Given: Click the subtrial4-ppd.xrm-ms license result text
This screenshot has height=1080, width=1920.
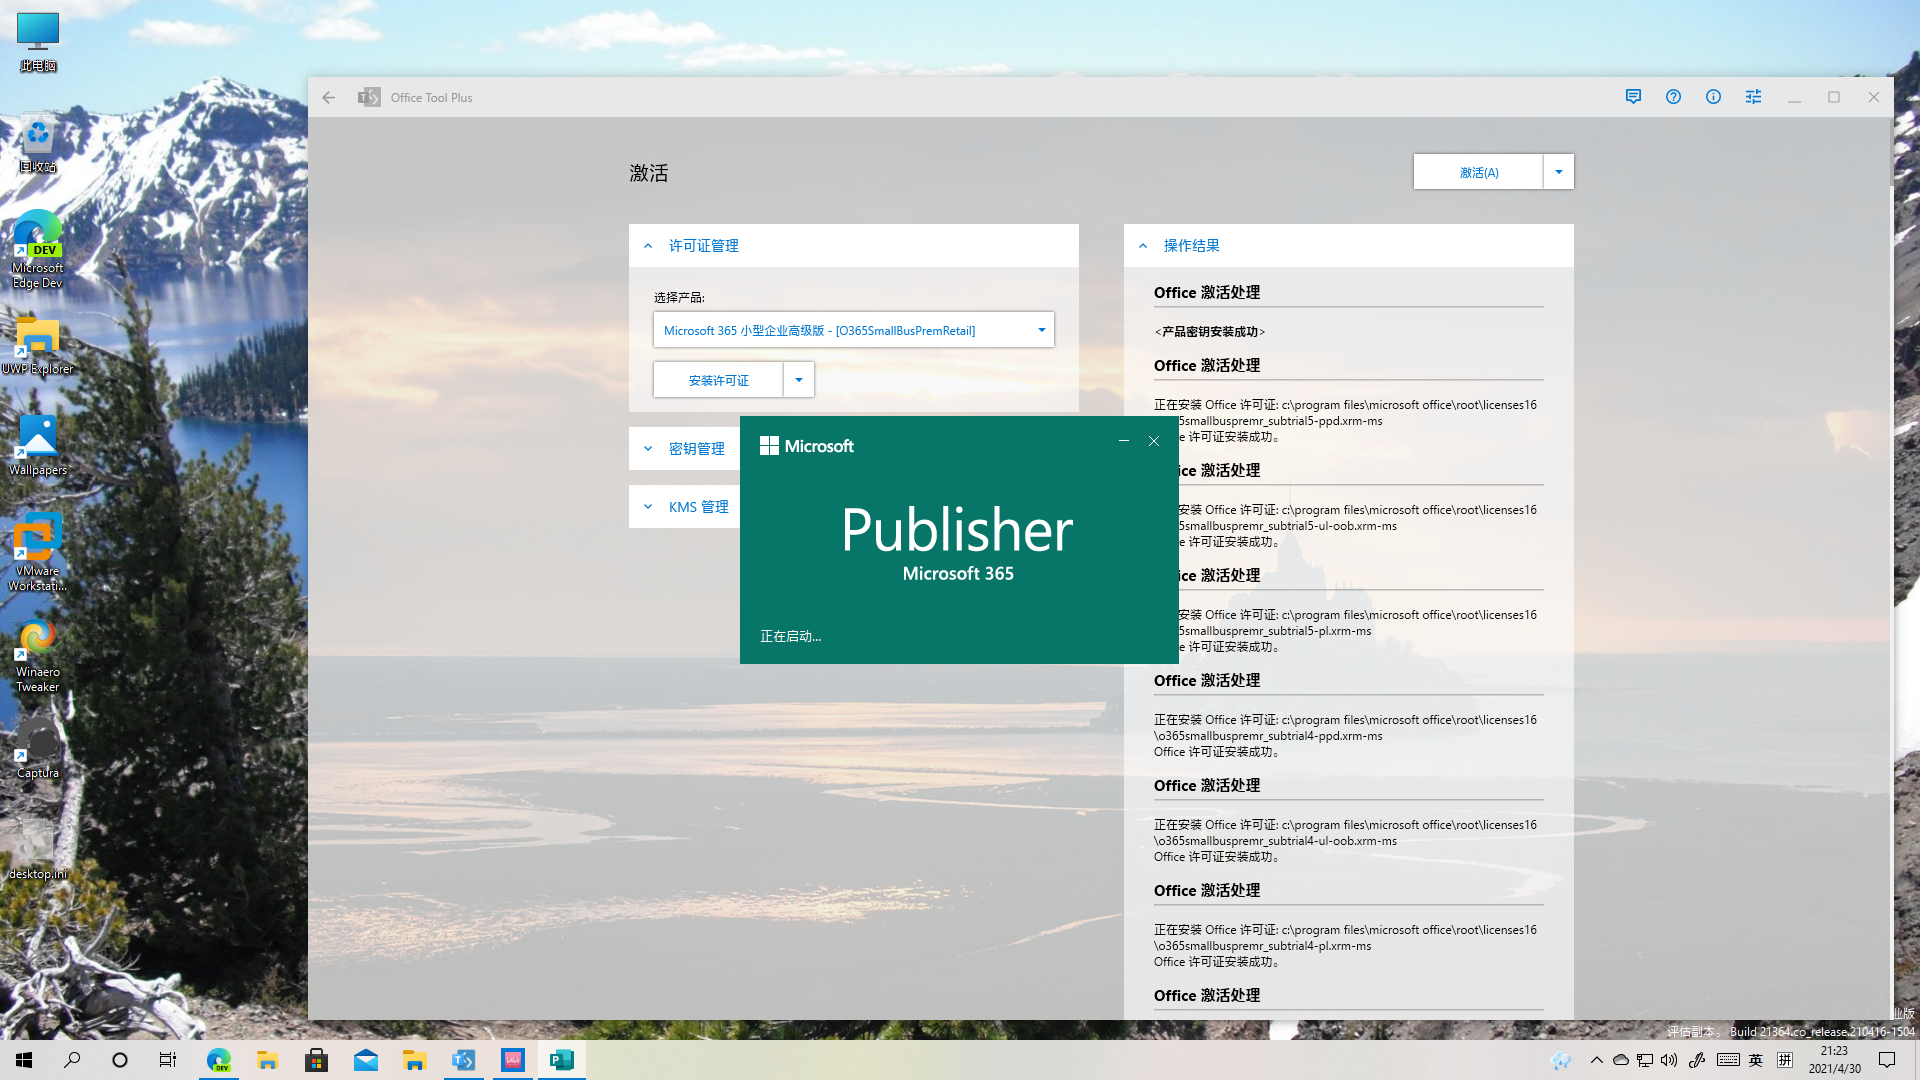Looking at the screenshot, I should (1345, 735).
